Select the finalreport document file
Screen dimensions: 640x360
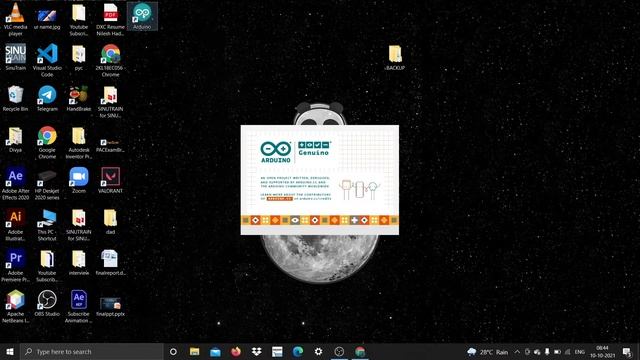[110, 262]
